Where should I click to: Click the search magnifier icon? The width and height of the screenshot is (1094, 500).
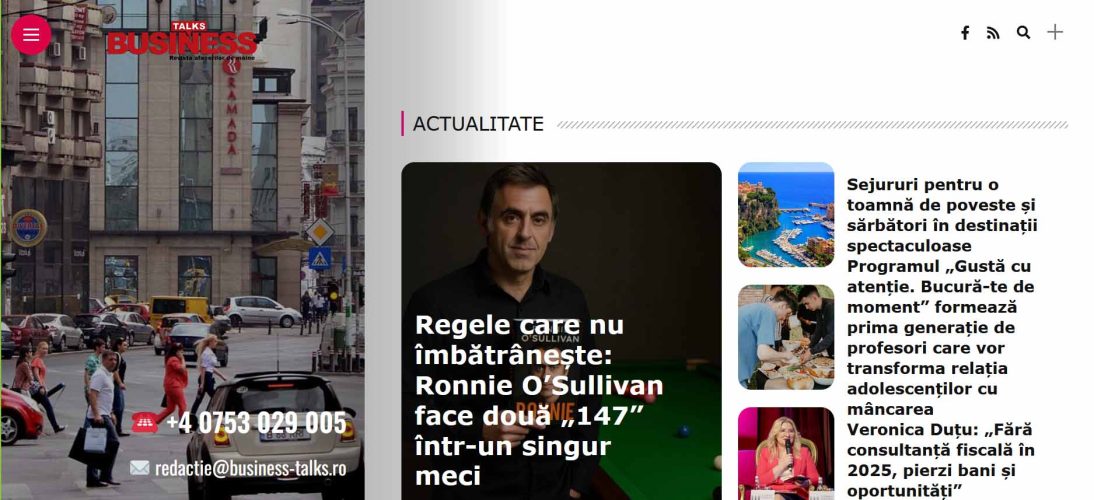1024,33
